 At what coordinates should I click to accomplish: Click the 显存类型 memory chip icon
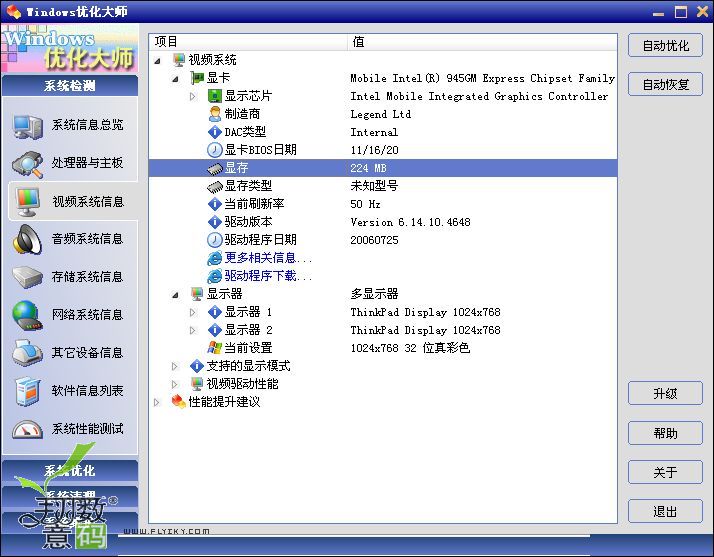[x=214, y=186]
